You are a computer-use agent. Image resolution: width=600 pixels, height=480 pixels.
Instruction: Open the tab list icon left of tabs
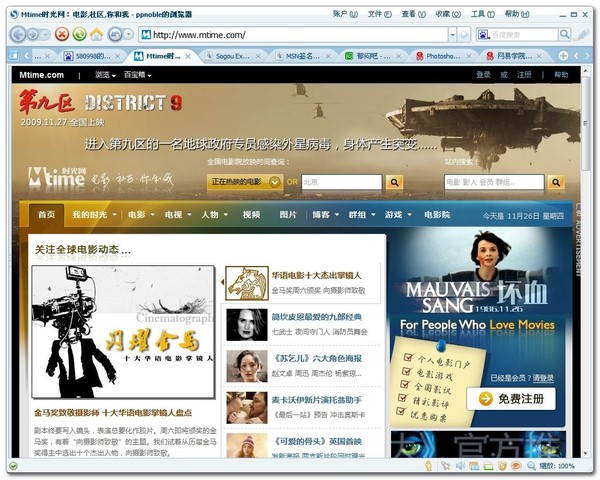tap(13, 56)
